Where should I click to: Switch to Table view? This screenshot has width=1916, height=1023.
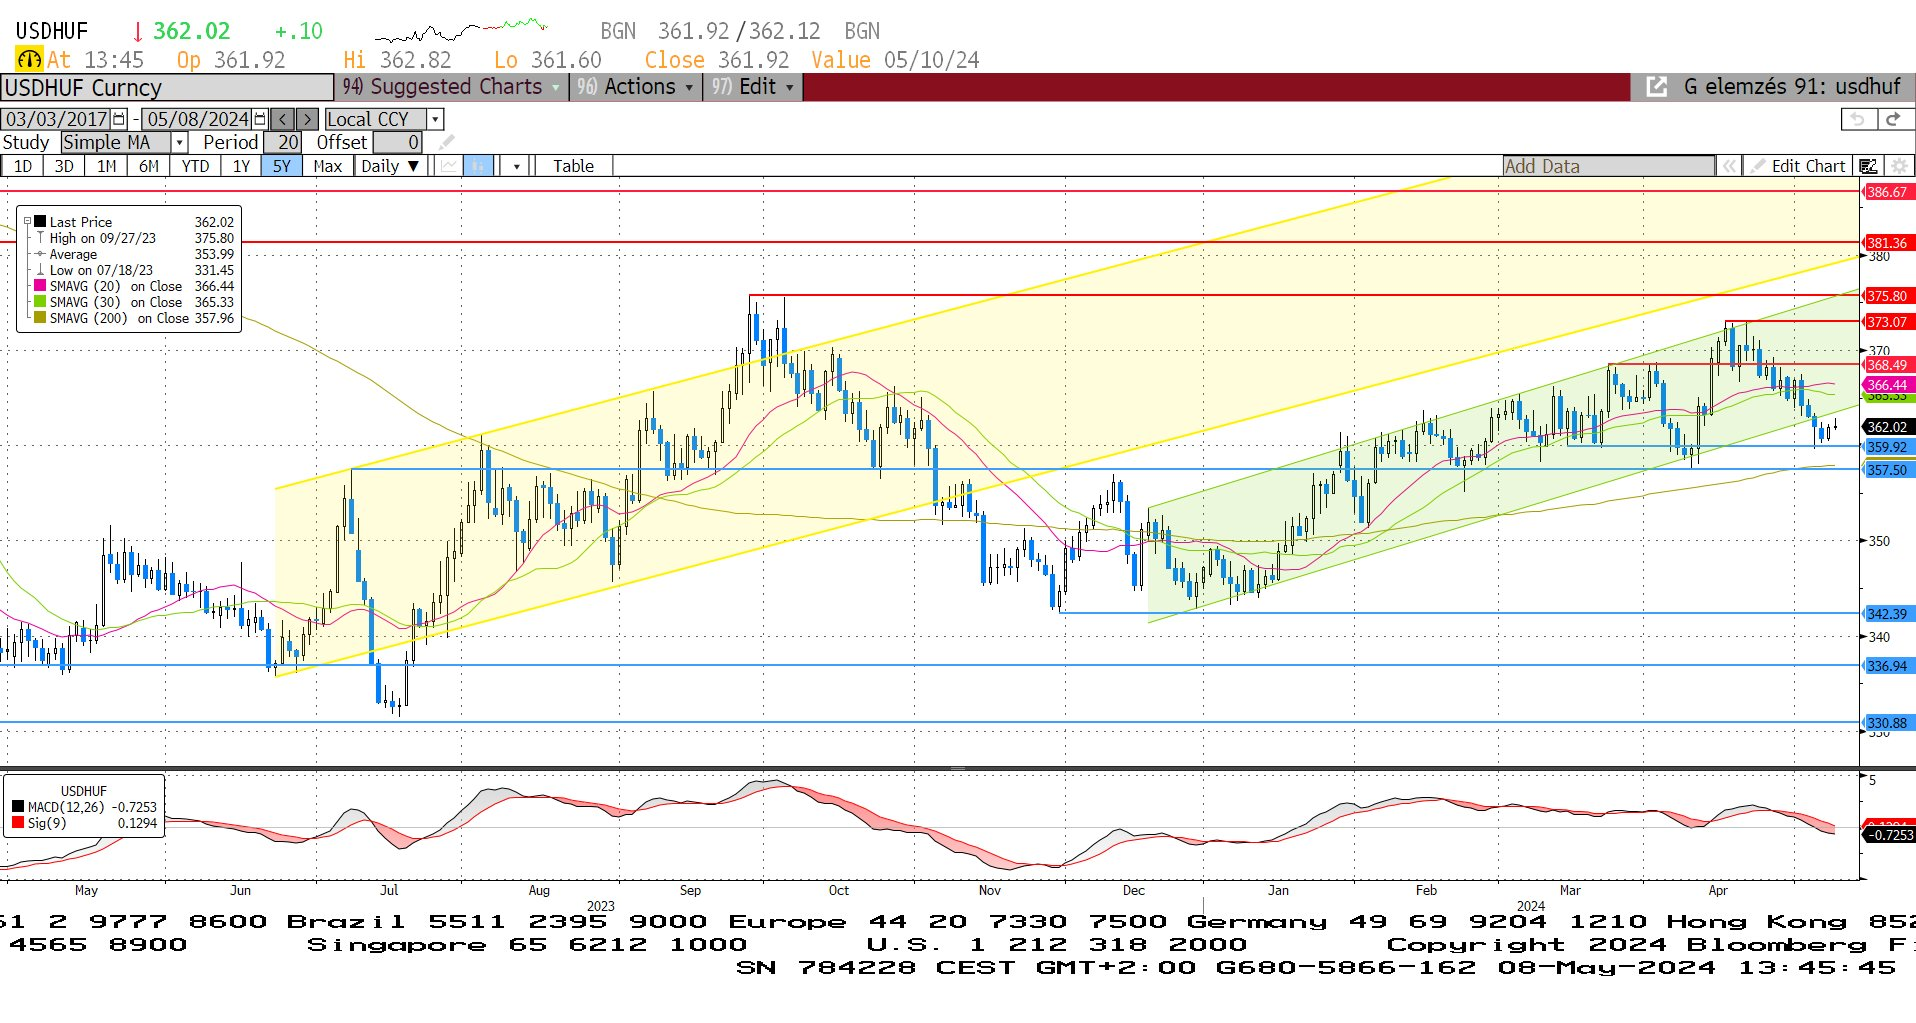[x=574, y=166]
